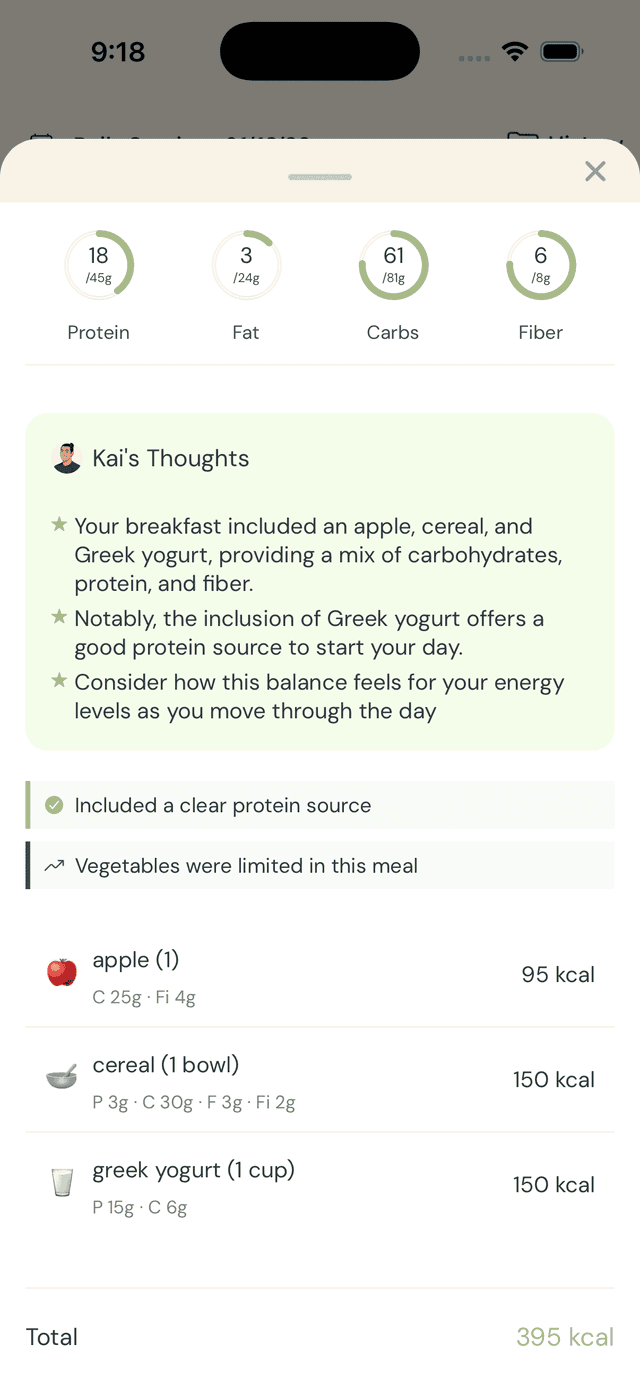Select the Fat progress ring
The width and height of the screenshot is (640, 1391).
tap(246, 264)
